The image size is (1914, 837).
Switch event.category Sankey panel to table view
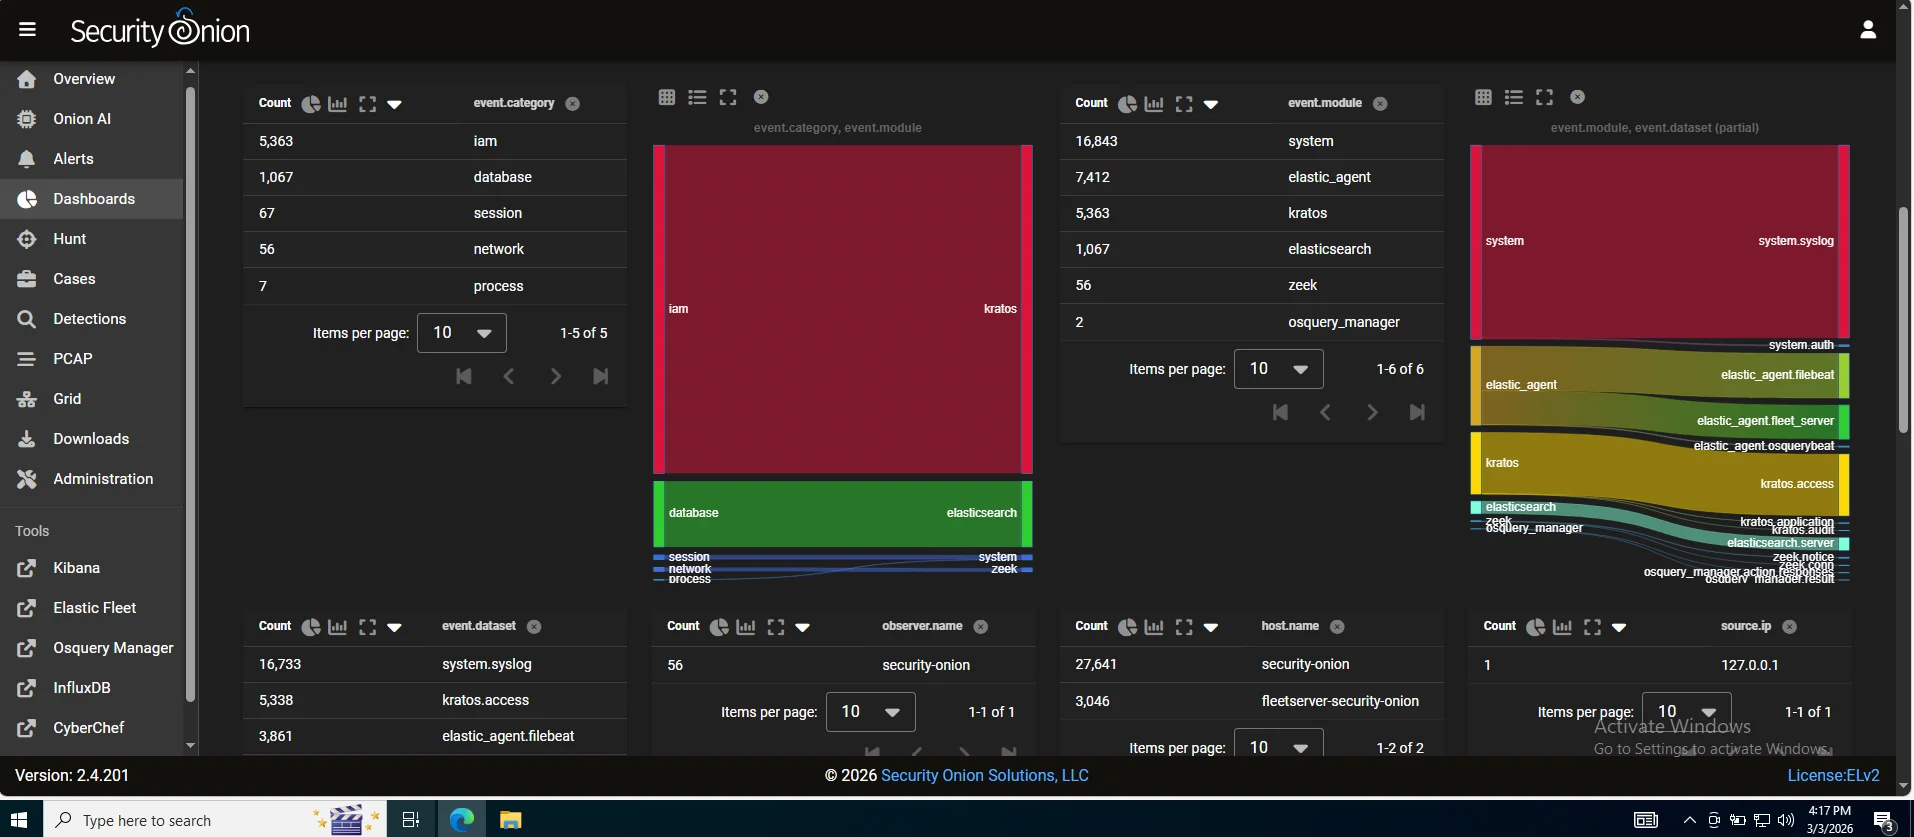(x=667, y=97)
